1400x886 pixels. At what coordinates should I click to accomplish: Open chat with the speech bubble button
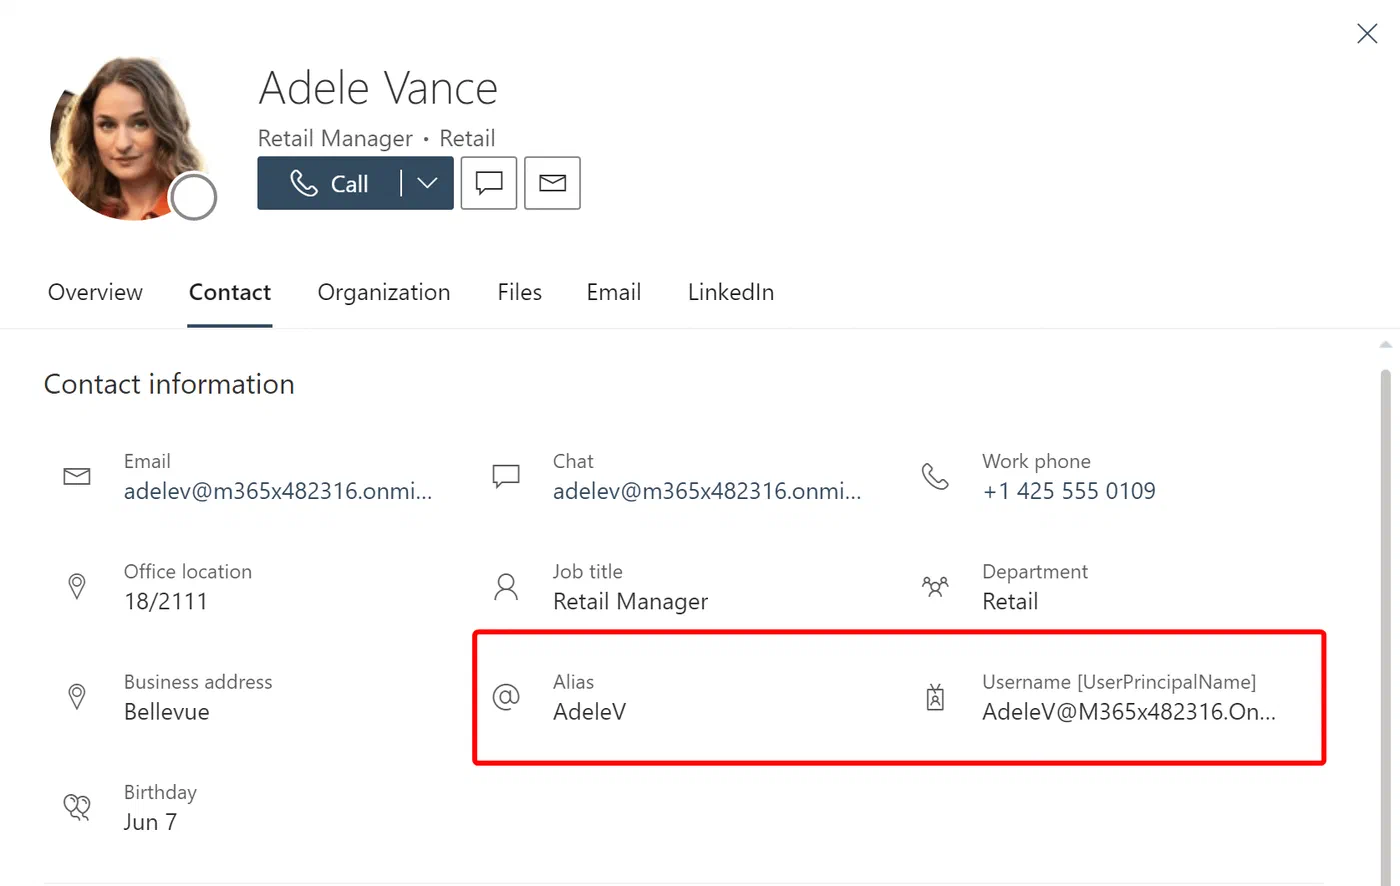[489, 183]
